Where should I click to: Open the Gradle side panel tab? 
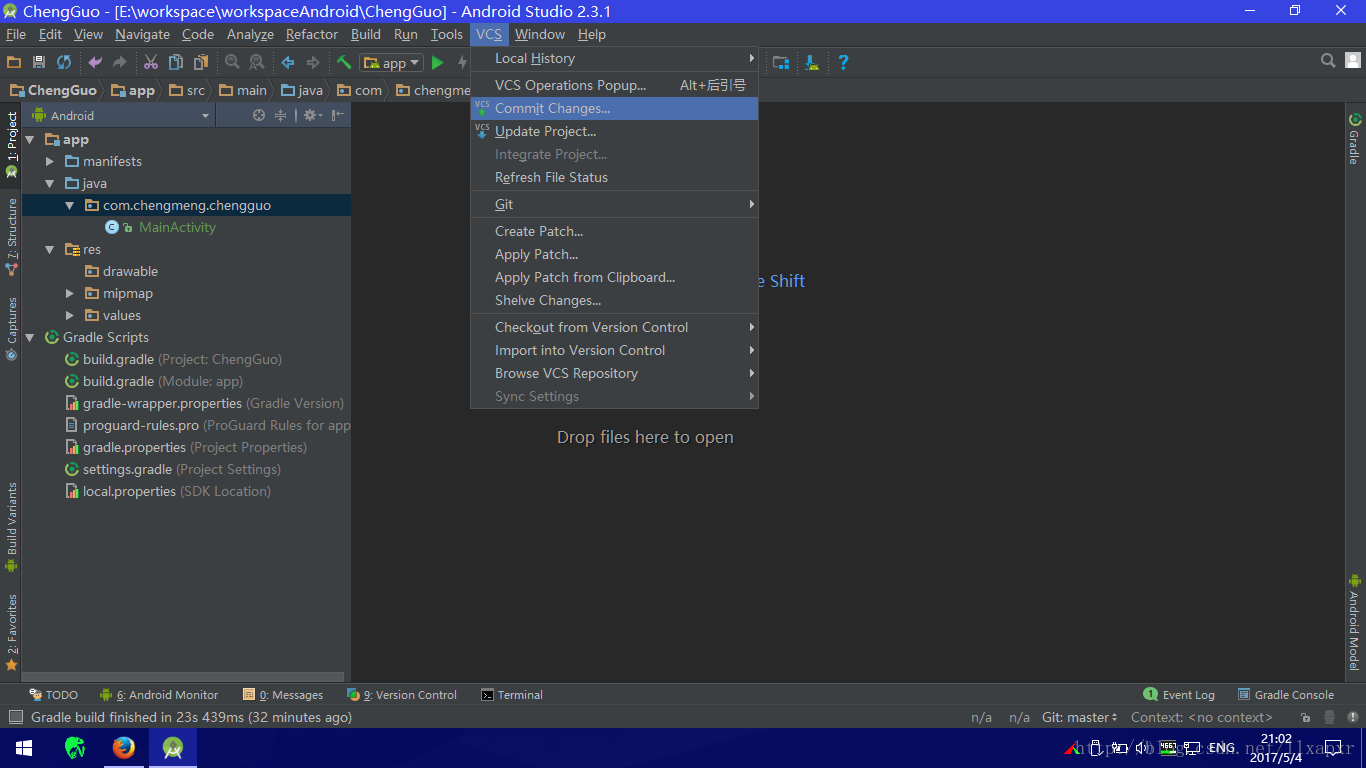click(1354, 139)
